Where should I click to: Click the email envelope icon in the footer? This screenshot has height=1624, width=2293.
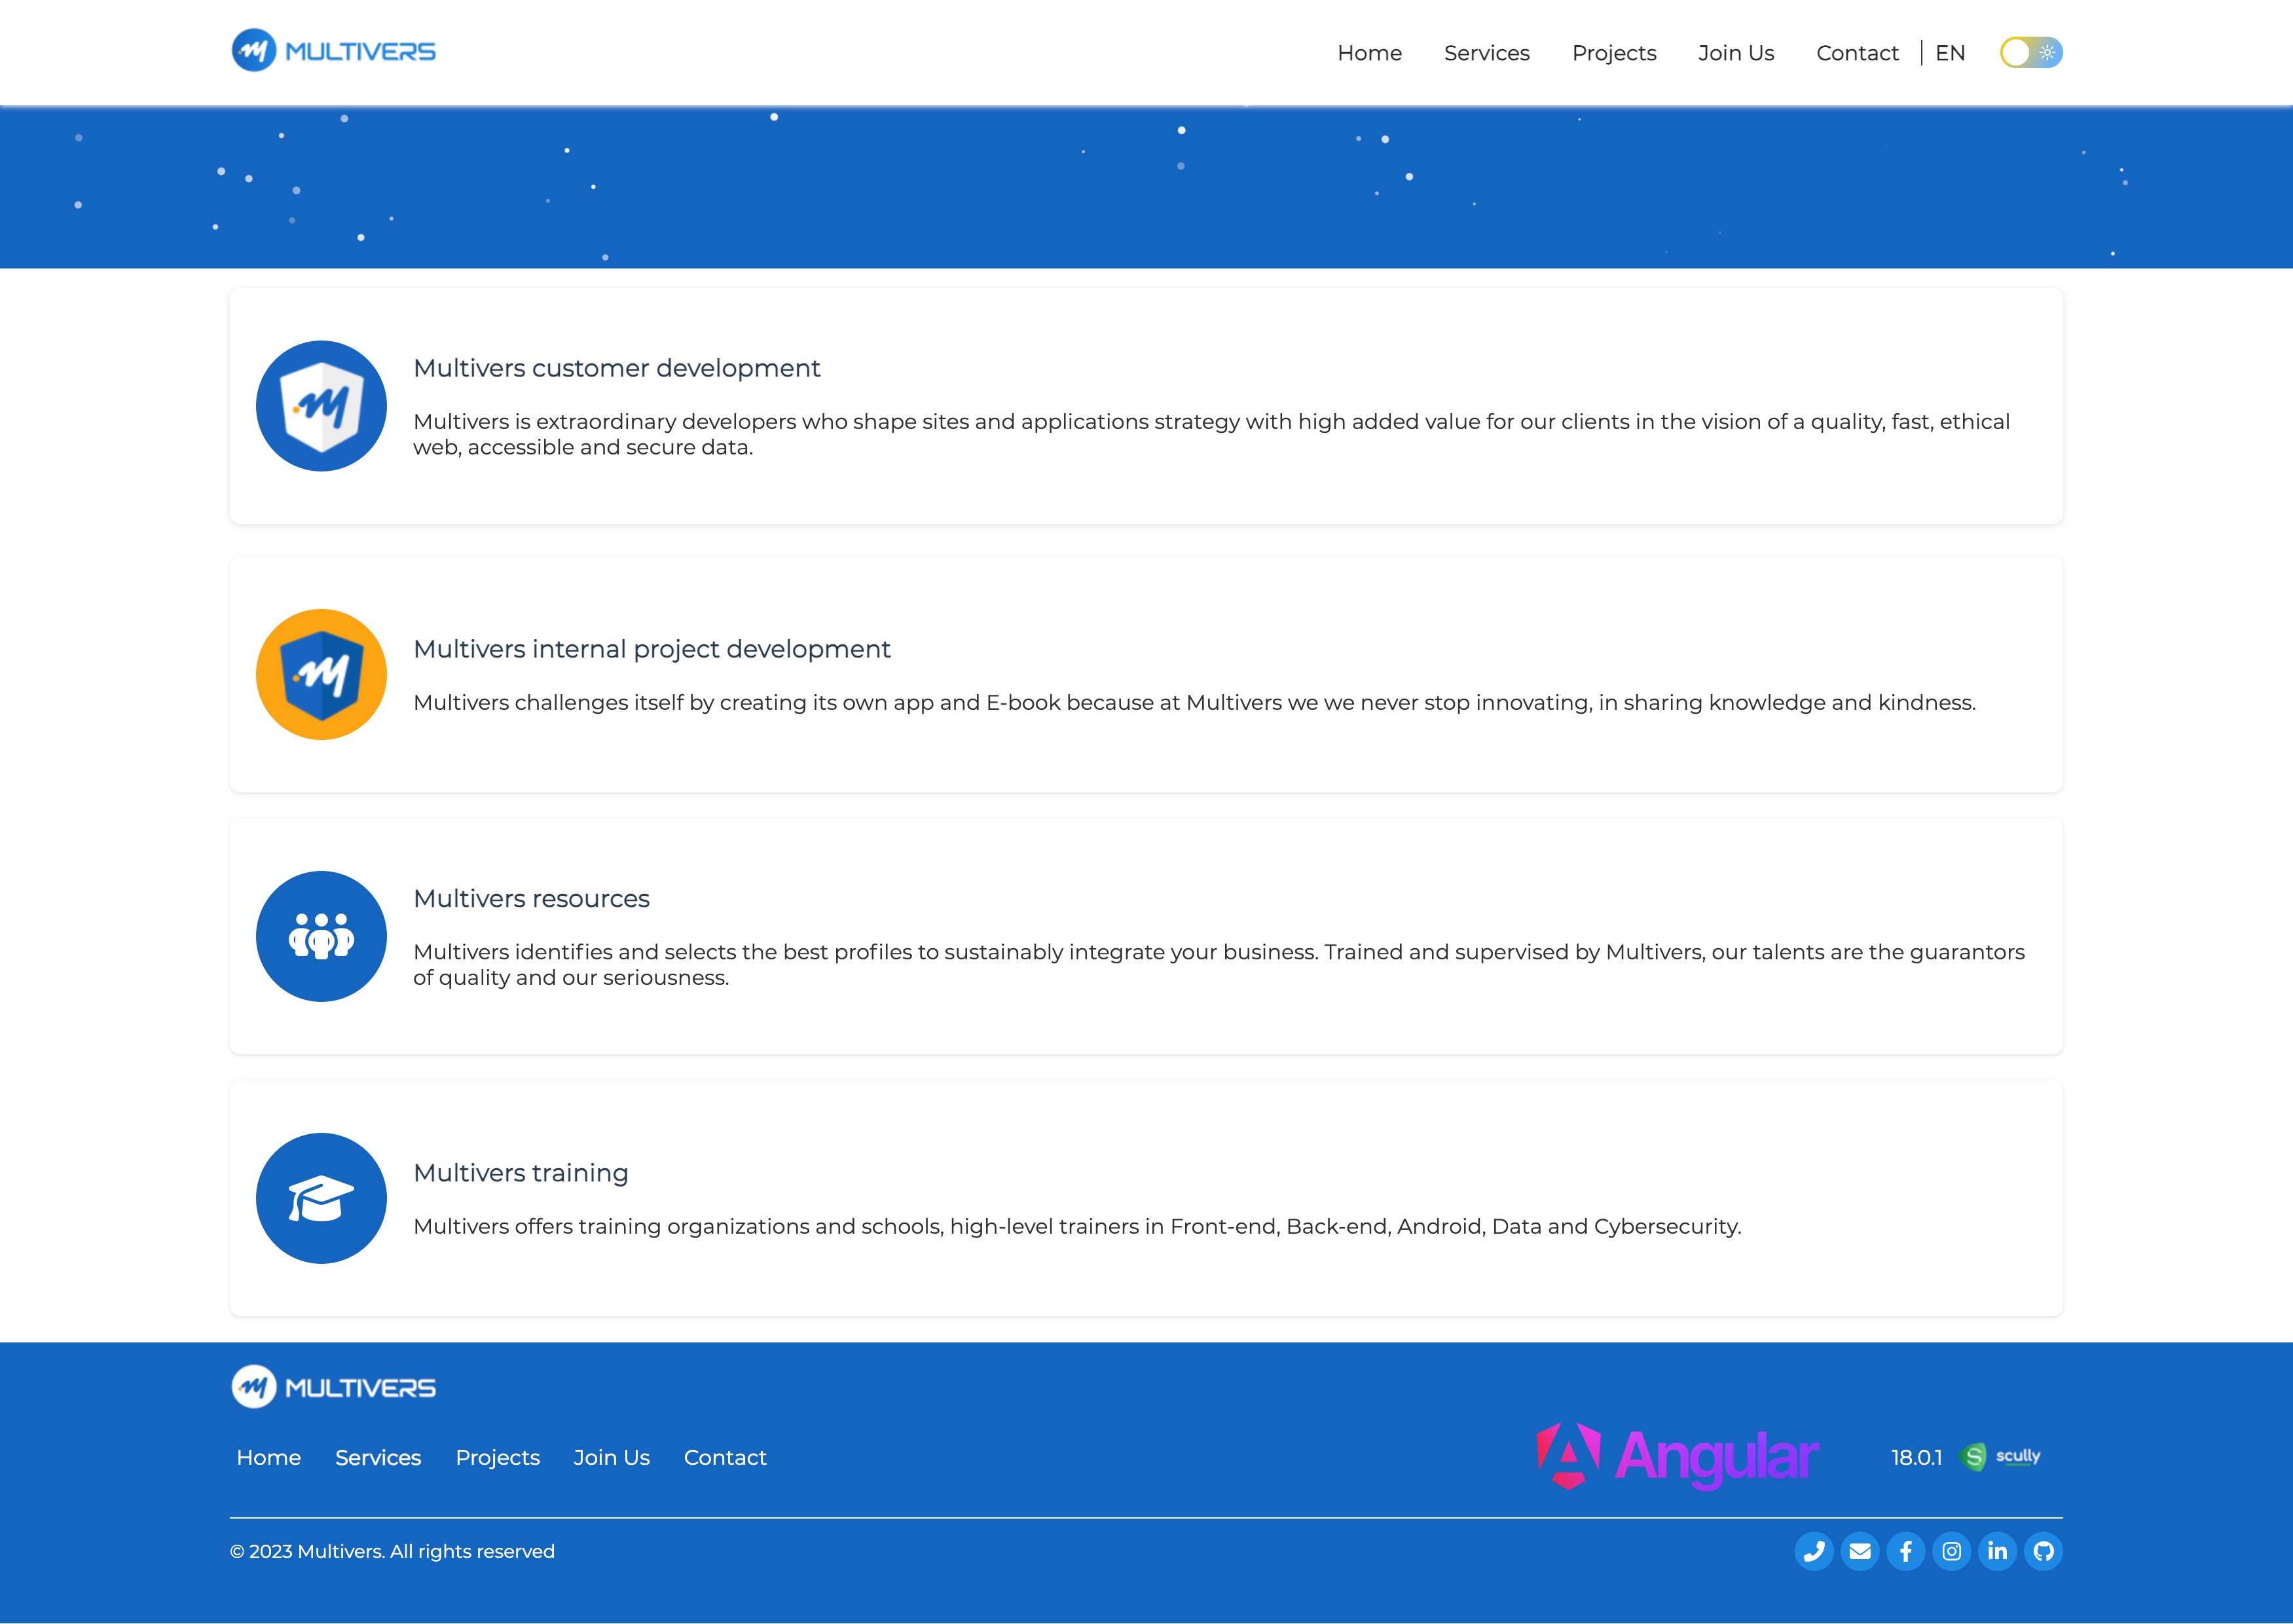tap(1860, 1551)
